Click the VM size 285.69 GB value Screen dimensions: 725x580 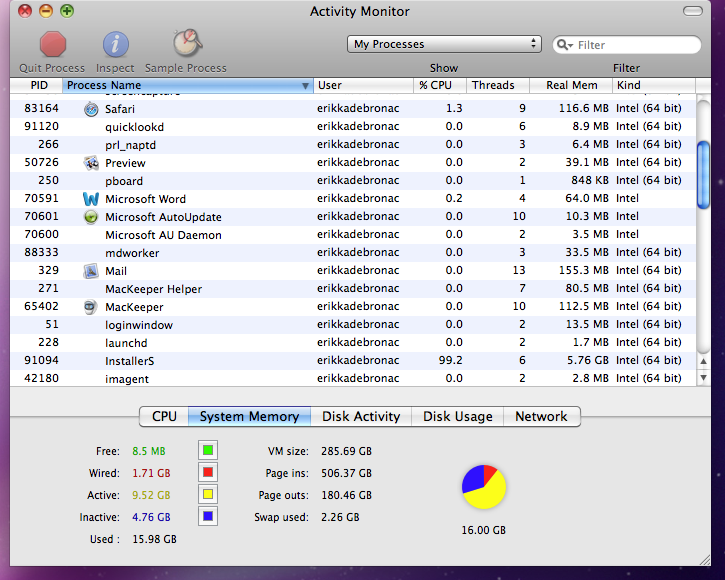(x=346, y=451)
